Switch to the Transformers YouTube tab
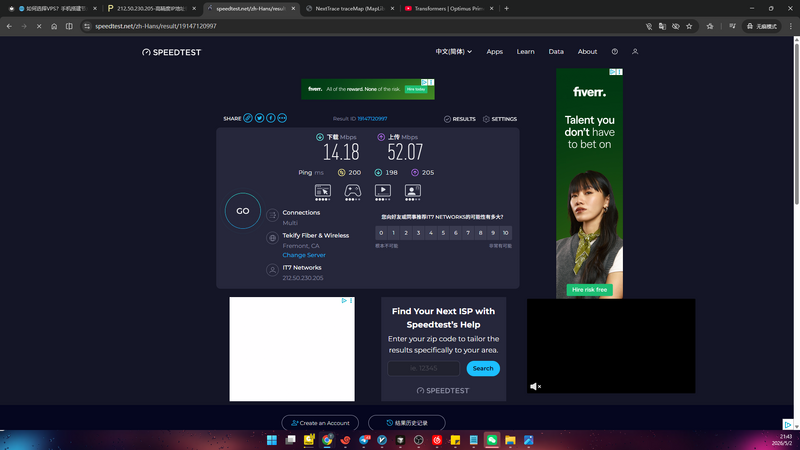Viewport: 800px width, 450px height. (449, 9)
